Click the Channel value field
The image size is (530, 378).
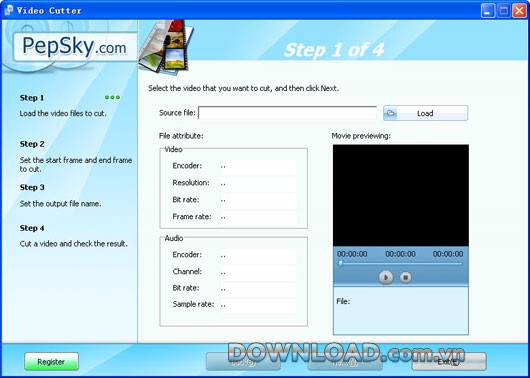(x=258, y=273)
